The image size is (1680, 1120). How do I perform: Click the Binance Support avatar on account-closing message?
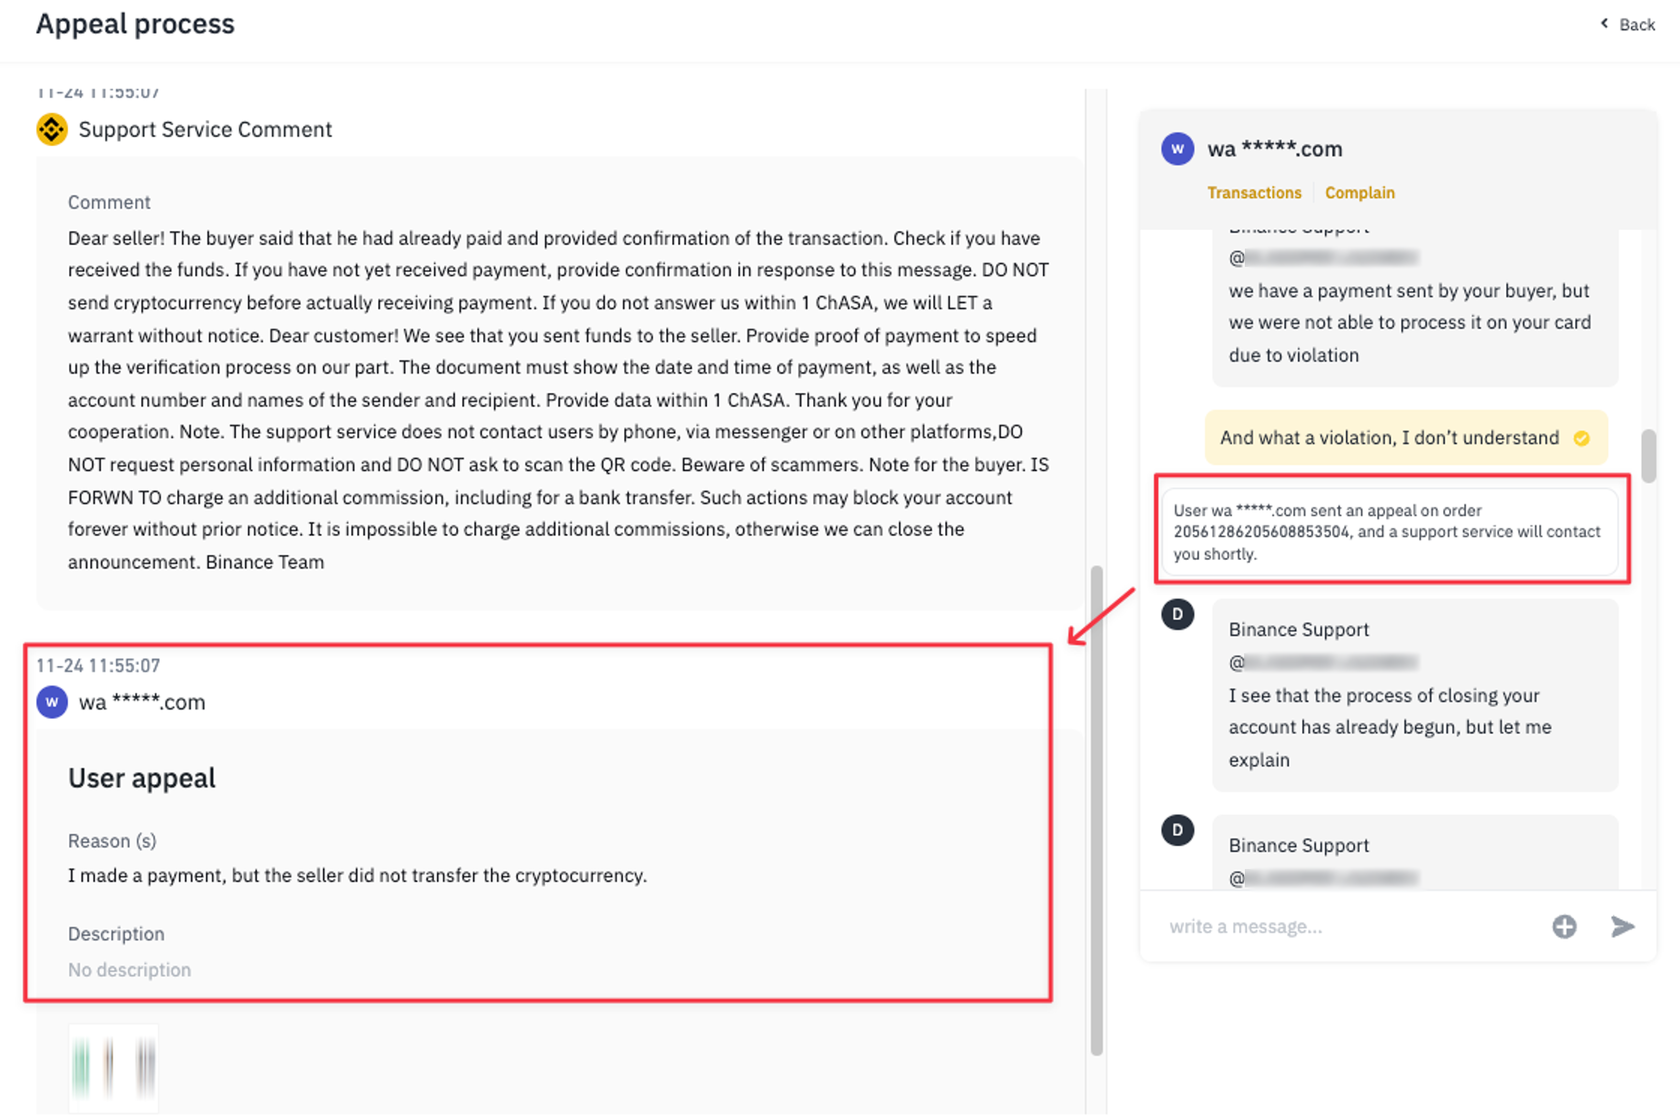coord(1177,614)
